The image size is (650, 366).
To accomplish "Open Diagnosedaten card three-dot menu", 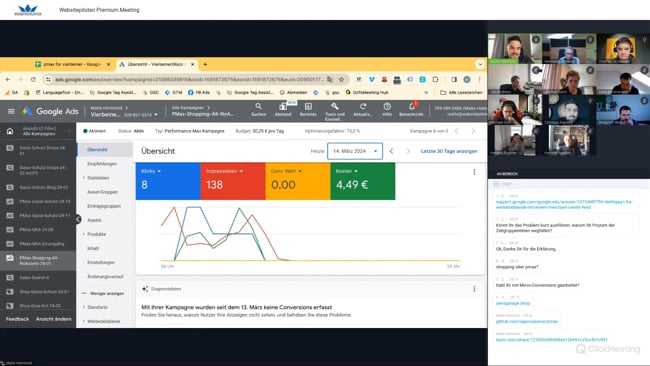I will (474, 289).
